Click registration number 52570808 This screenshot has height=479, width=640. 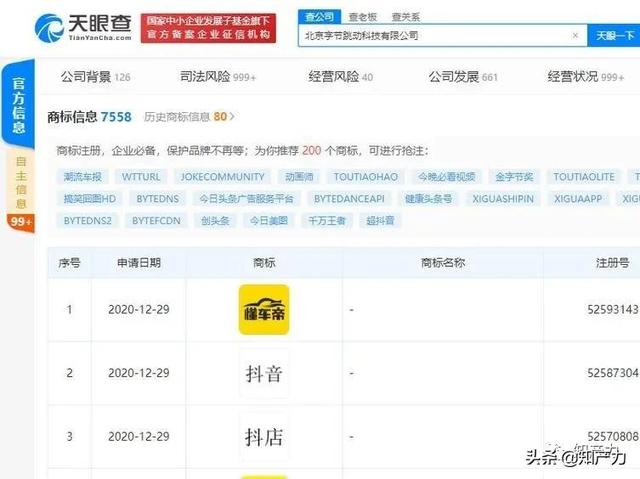point(613,437)
